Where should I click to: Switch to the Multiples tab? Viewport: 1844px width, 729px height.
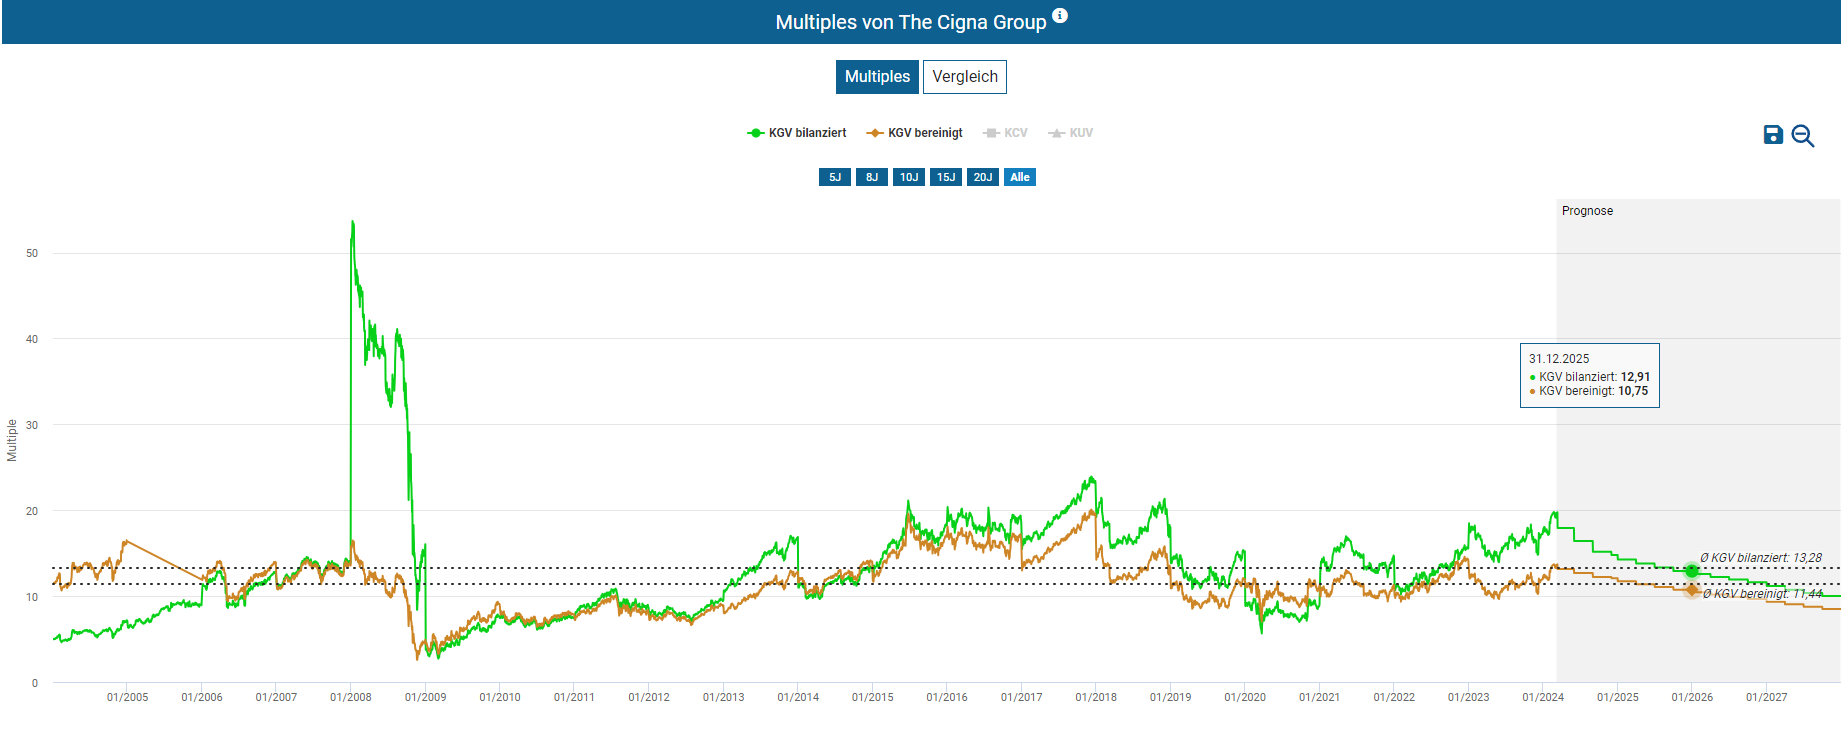[877, 77]
